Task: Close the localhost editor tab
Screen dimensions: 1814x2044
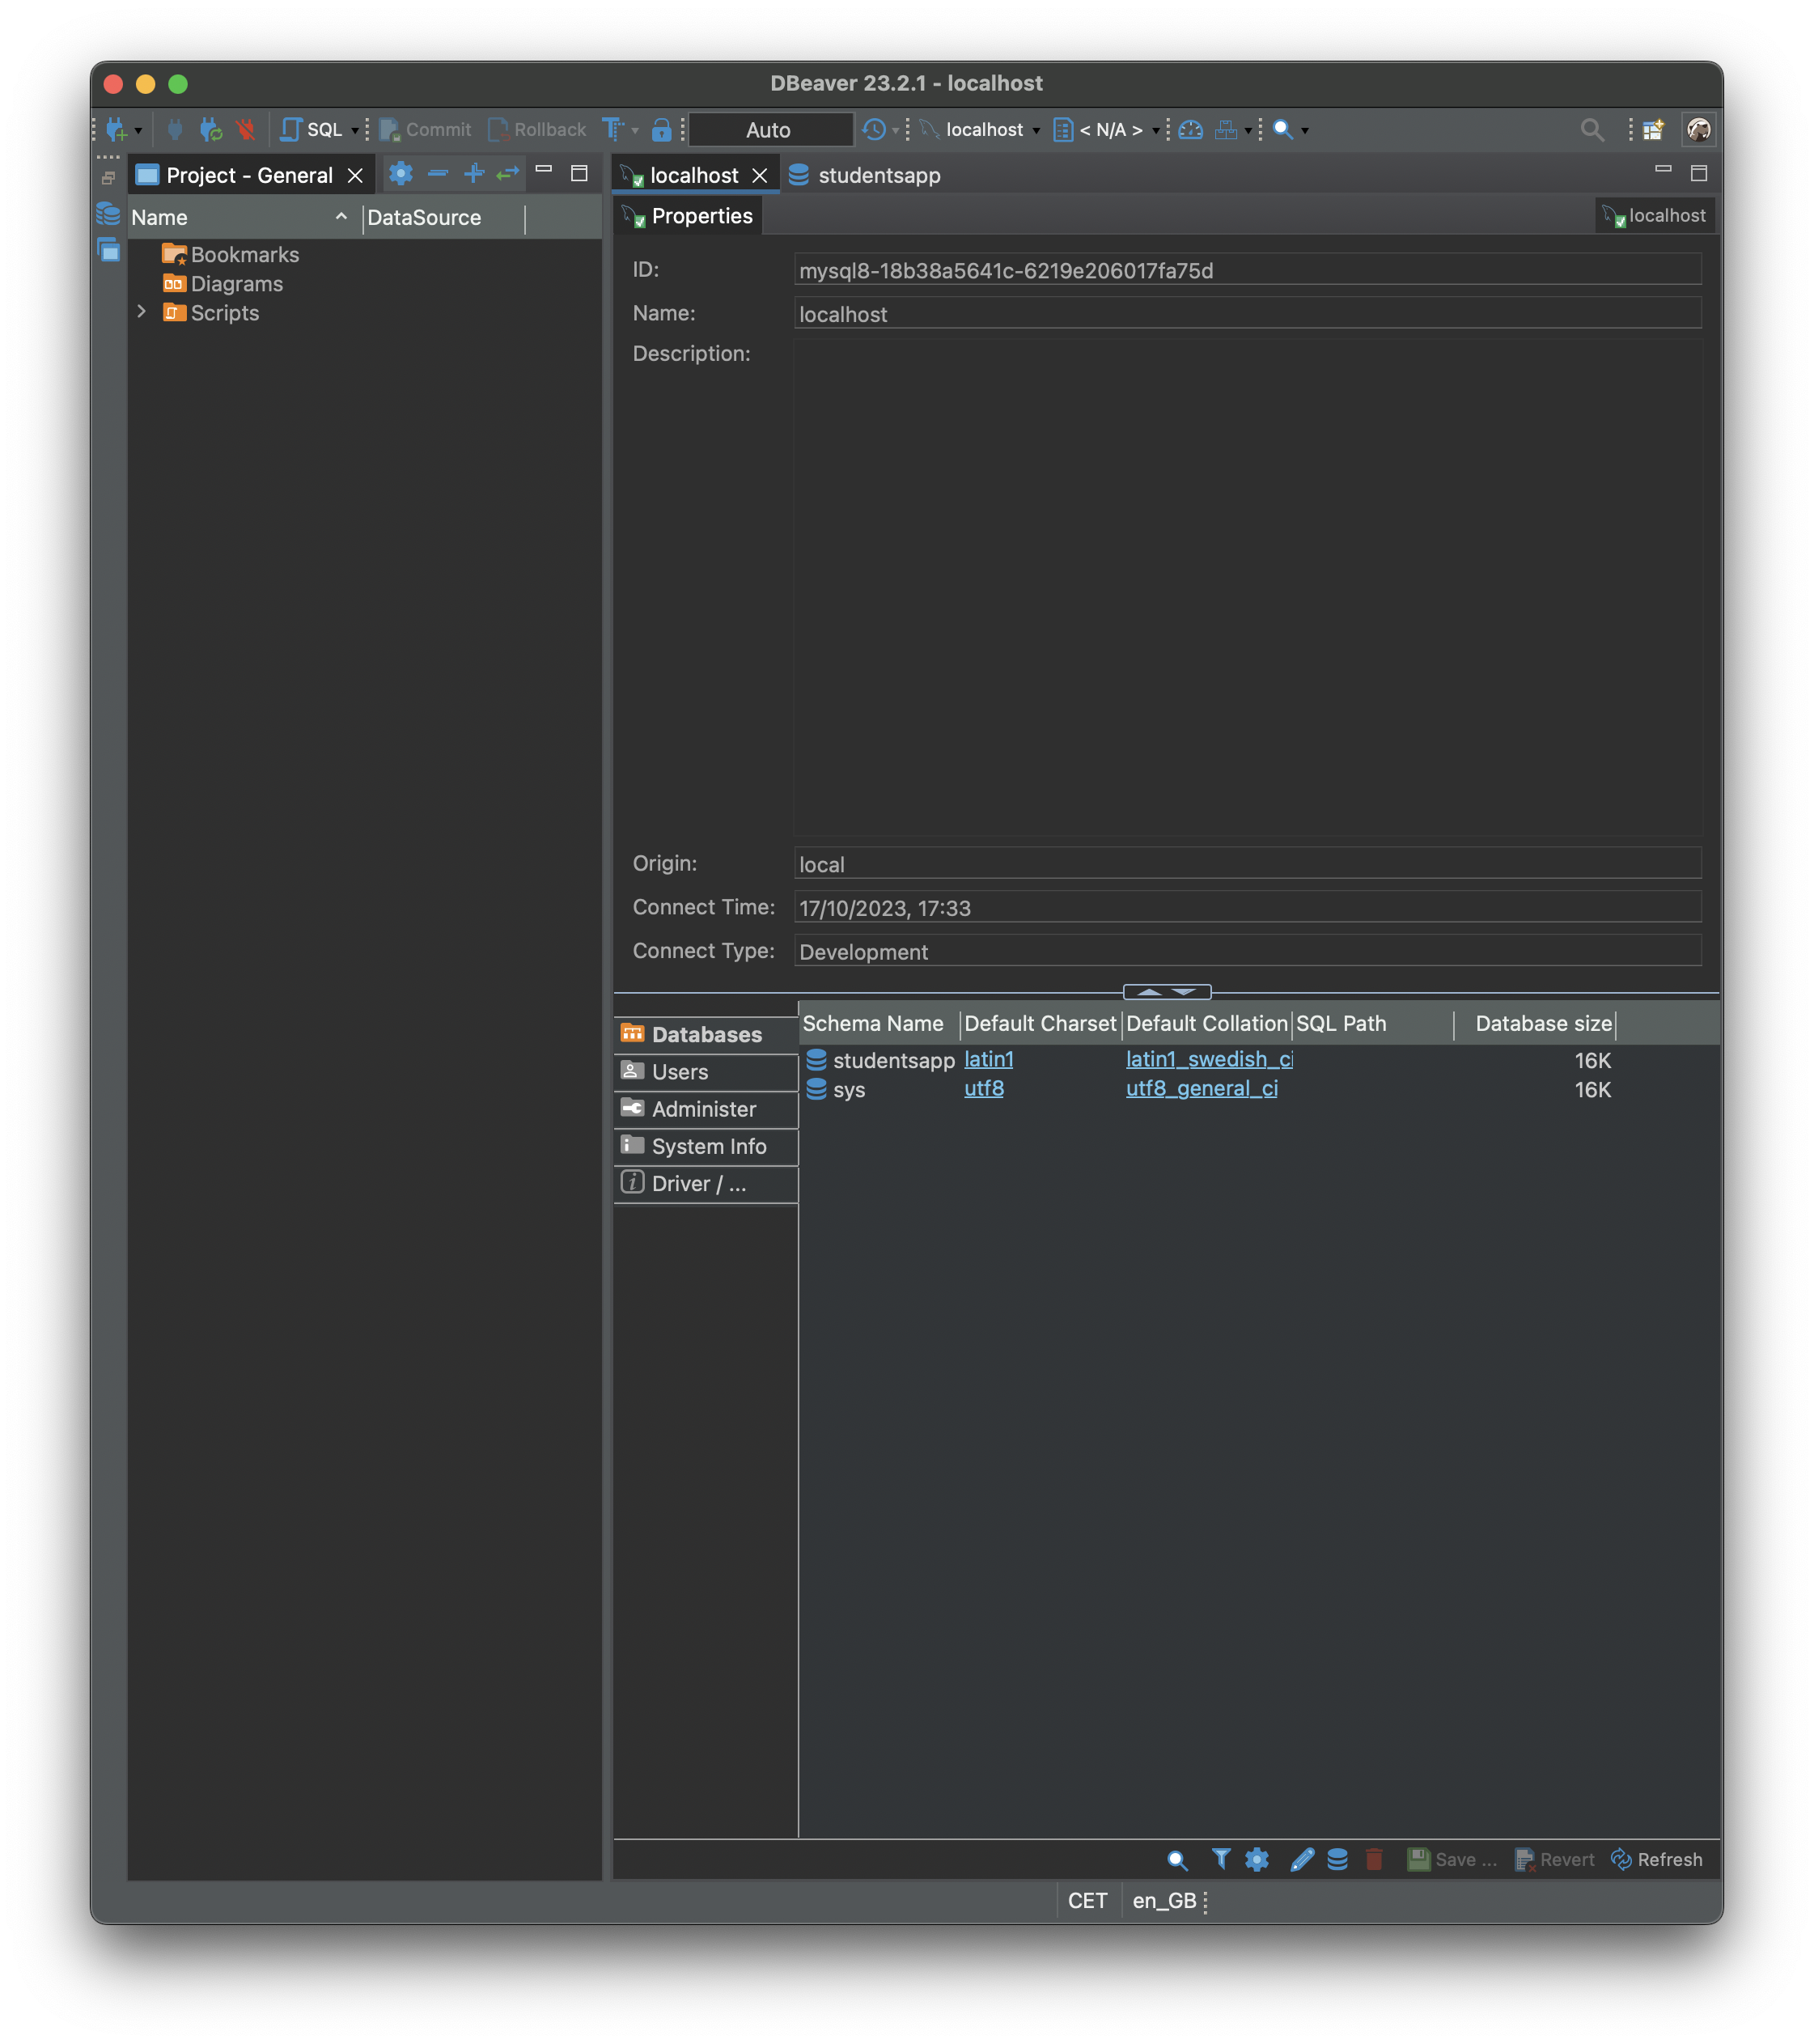Action: (x=760, y=176)
